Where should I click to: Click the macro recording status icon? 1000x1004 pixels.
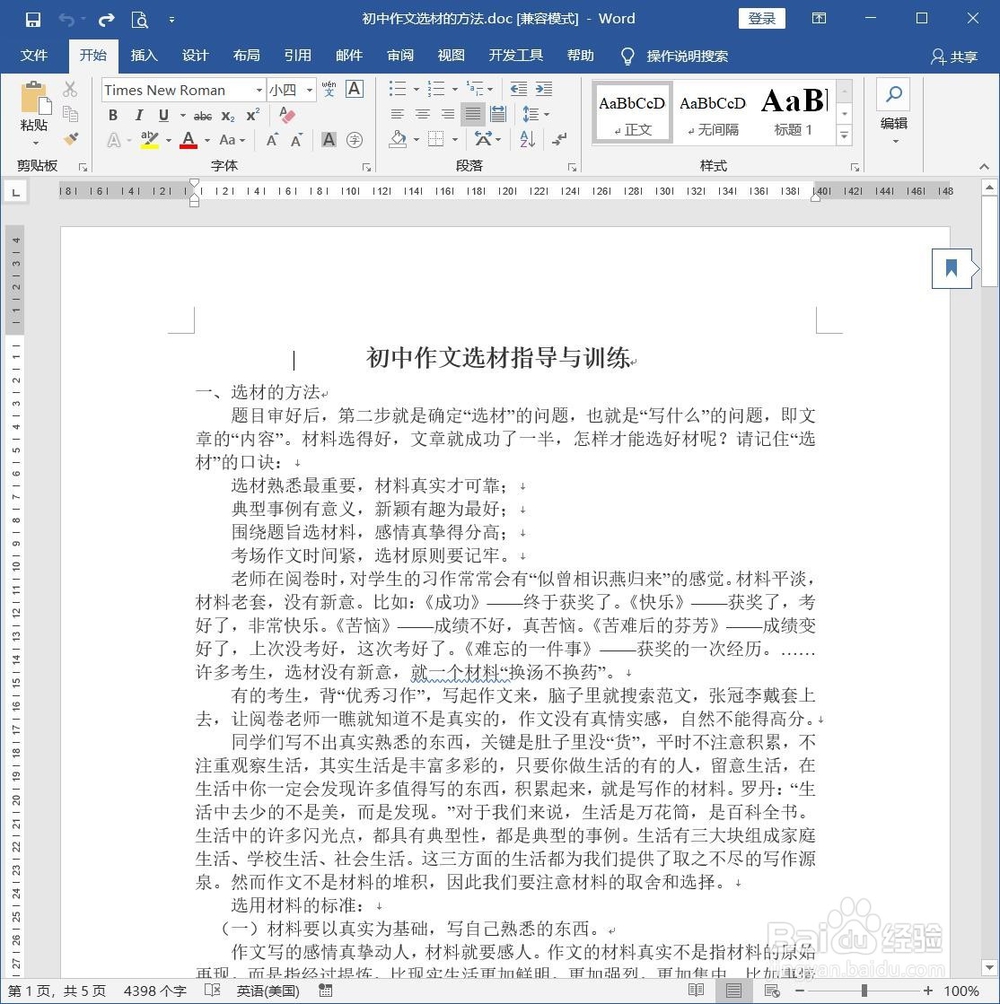coord(325,991)
